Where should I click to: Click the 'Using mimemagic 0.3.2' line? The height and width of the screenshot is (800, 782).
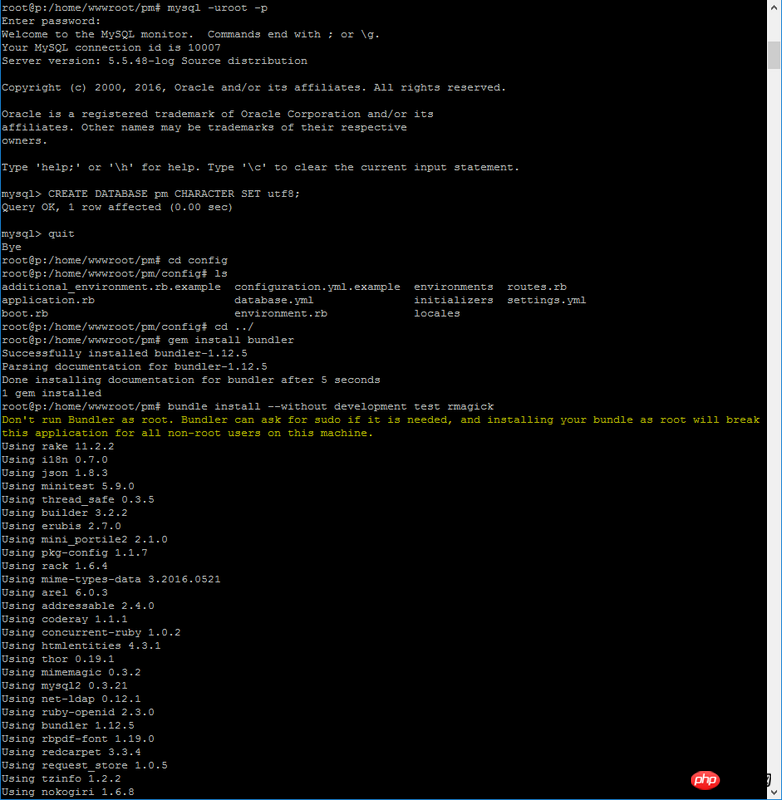pos(71,672)
